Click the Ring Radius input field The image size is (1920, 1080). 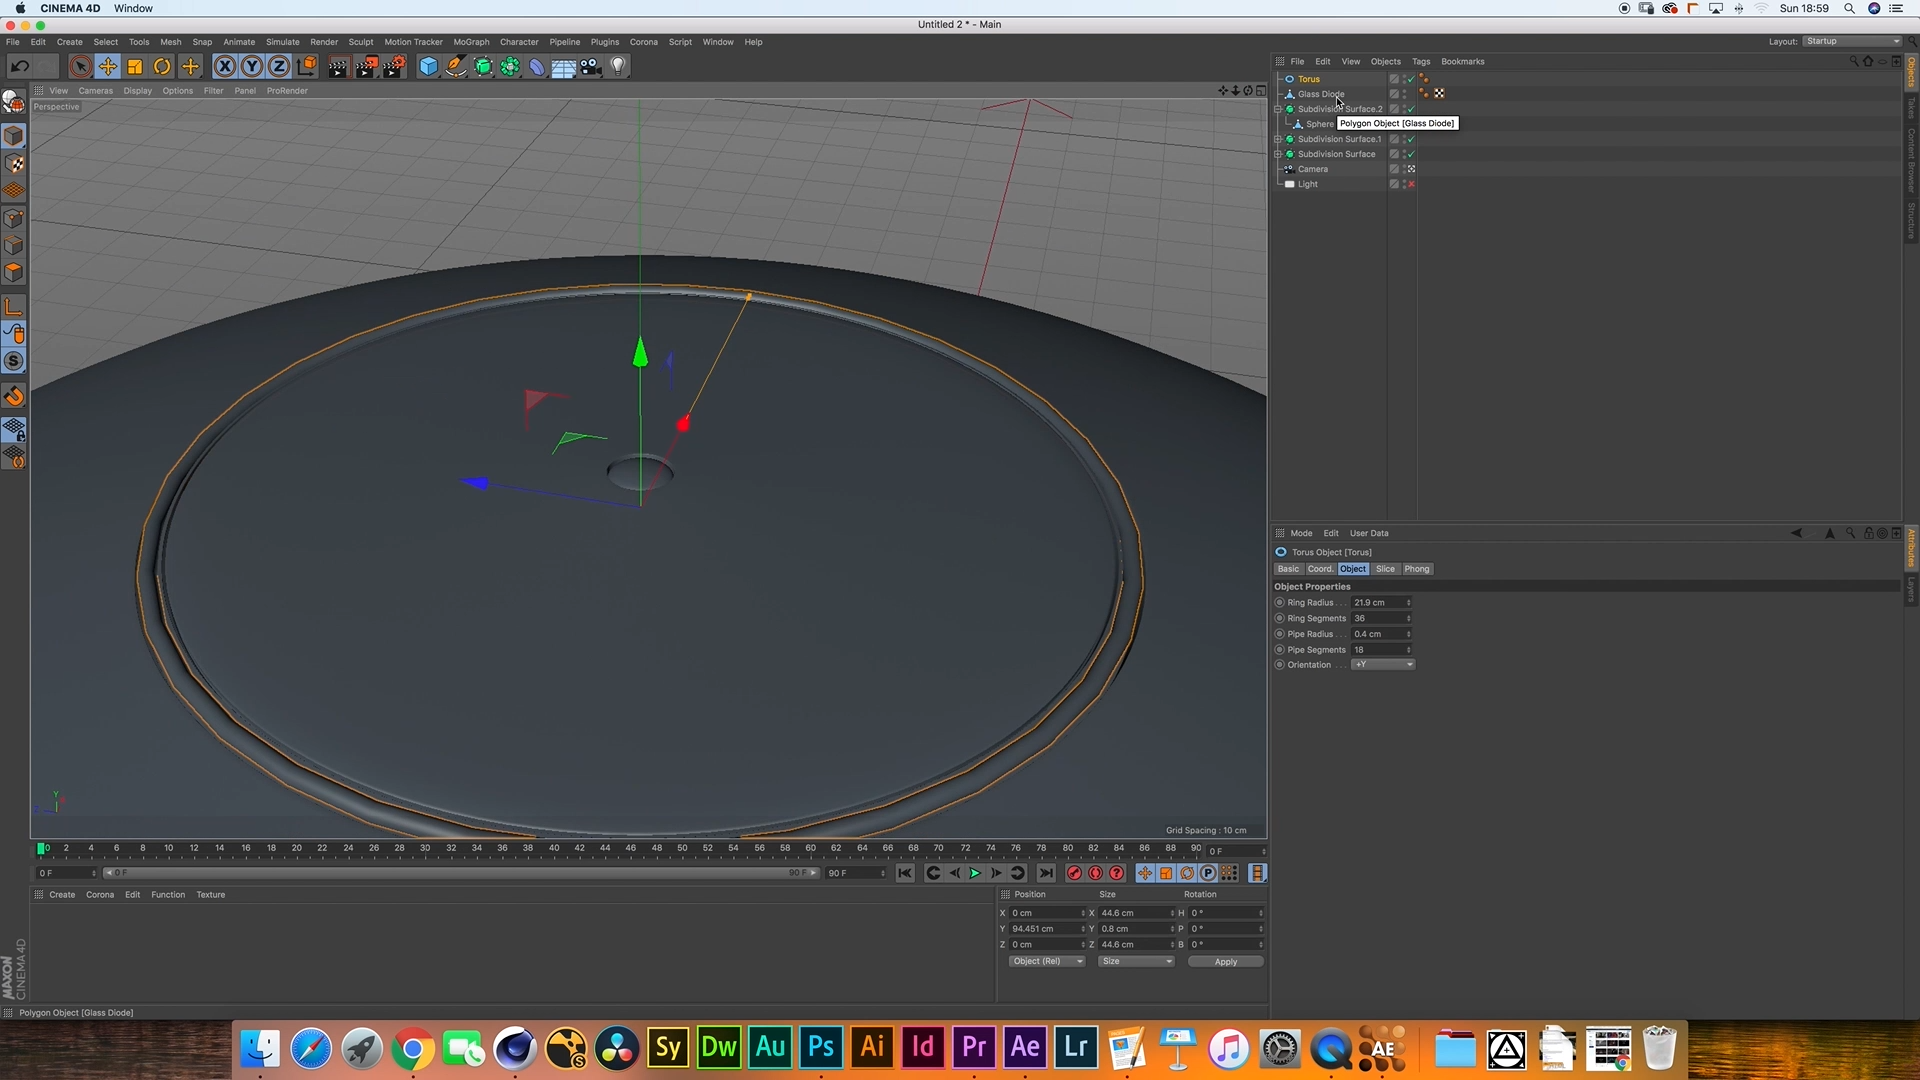[1378, 603]
